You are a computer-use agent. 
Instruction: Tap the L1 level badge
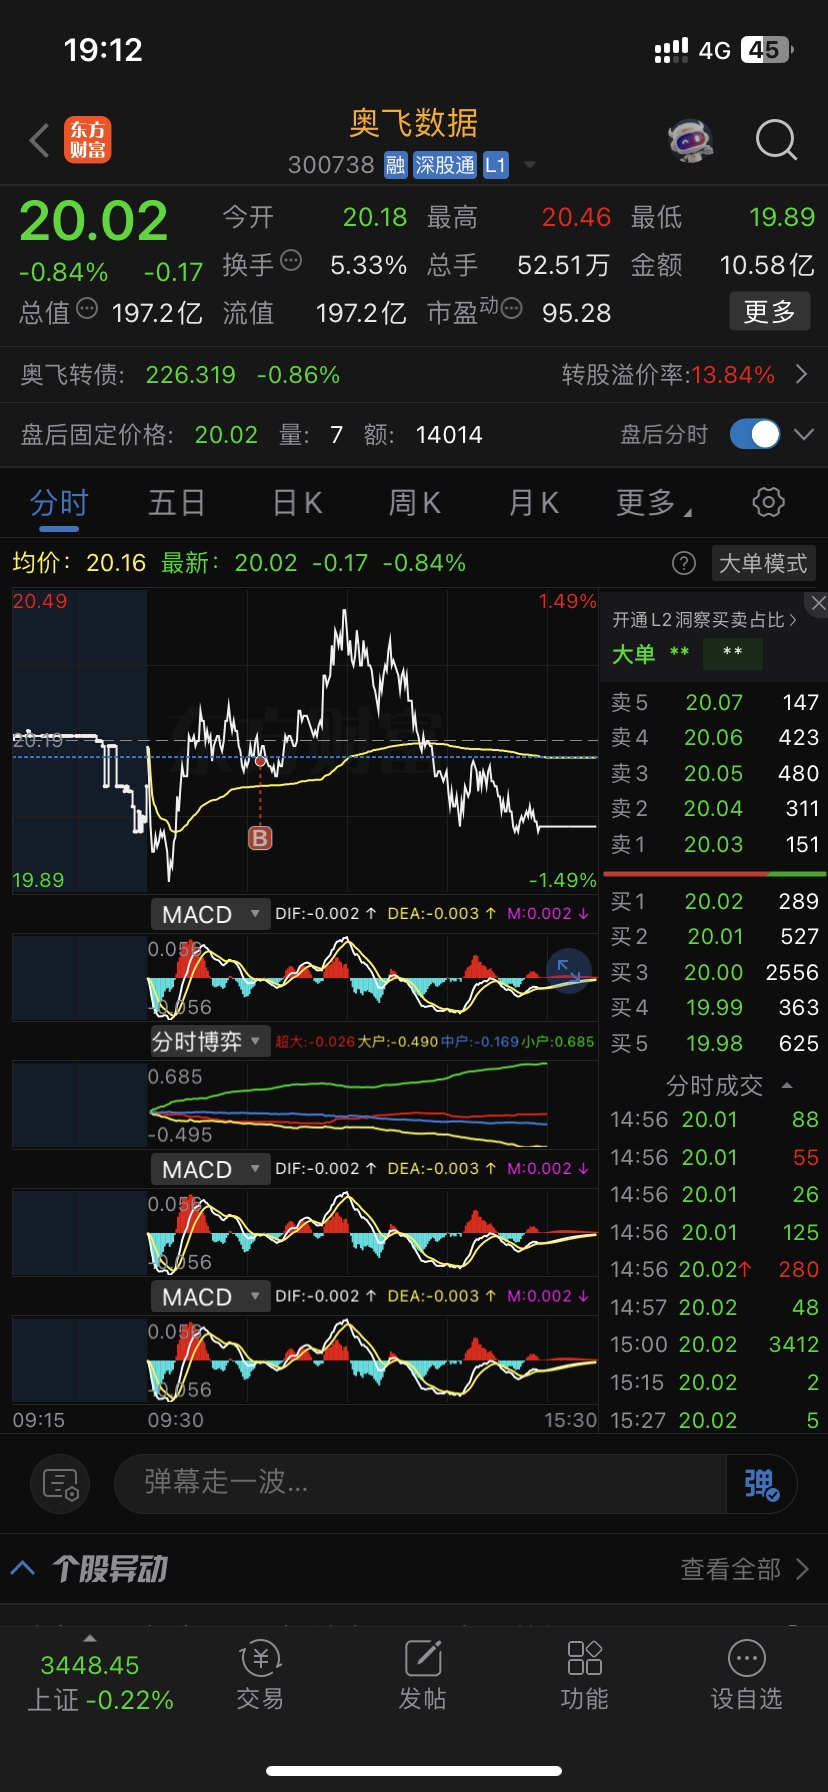click(496, 165)
